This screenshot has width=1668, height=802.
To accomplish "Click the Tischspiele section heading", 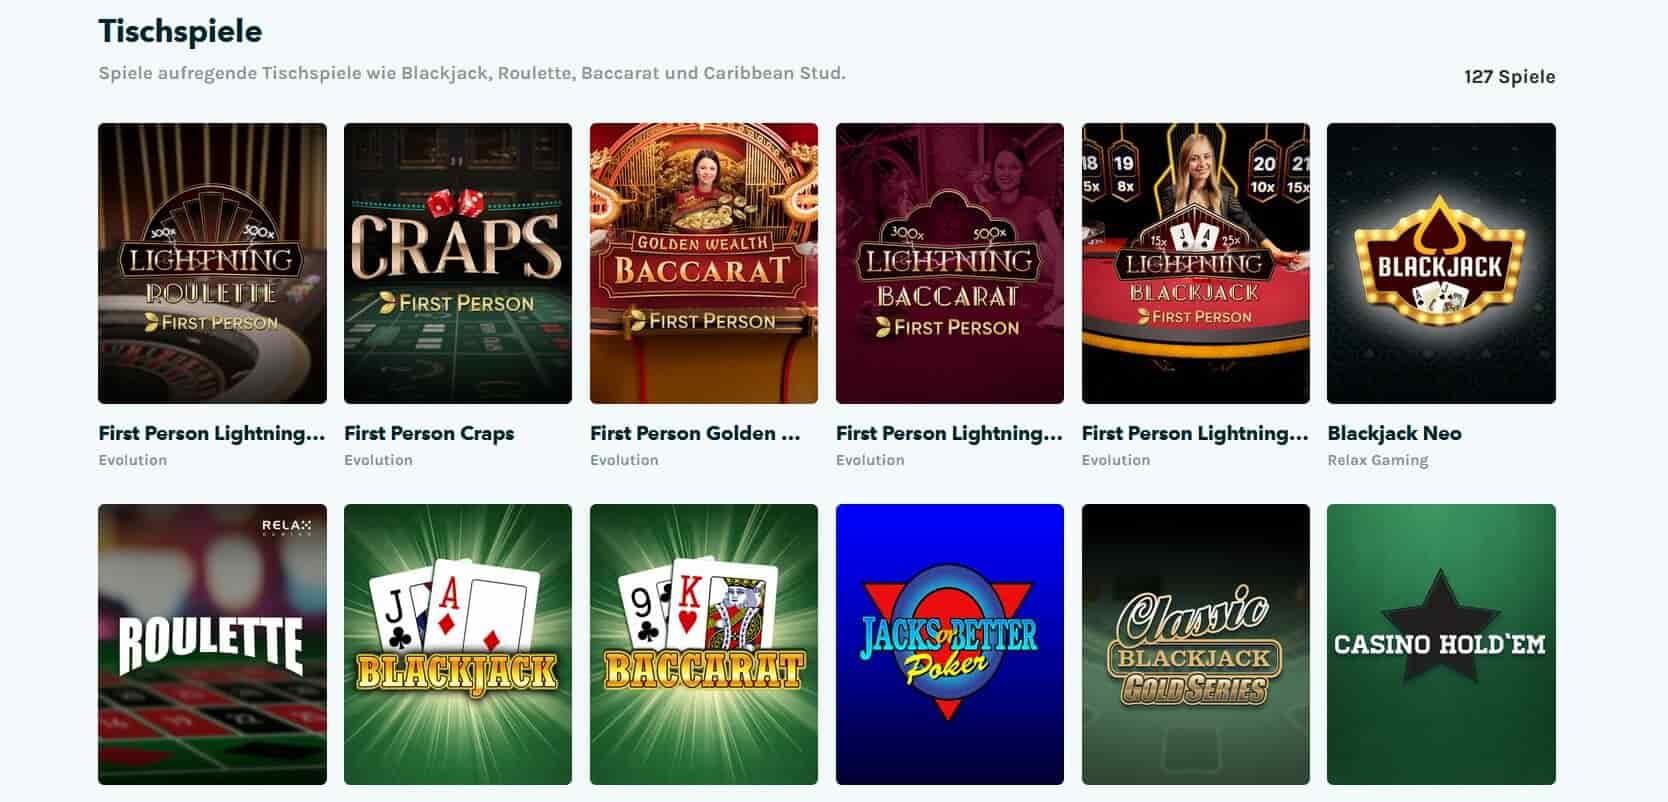I will [180, 31].
